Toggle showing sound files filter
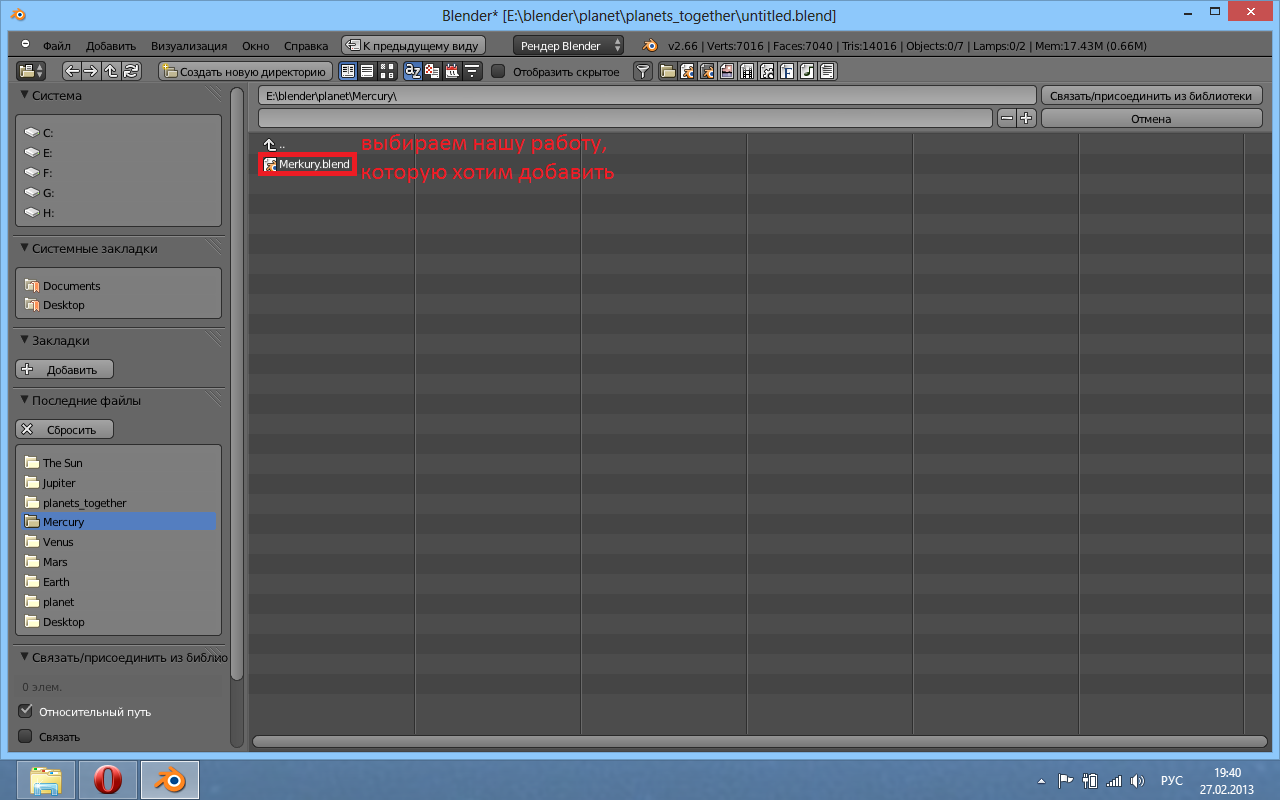The width and height of the screenshot is (1280, 800). click(807, 71)
